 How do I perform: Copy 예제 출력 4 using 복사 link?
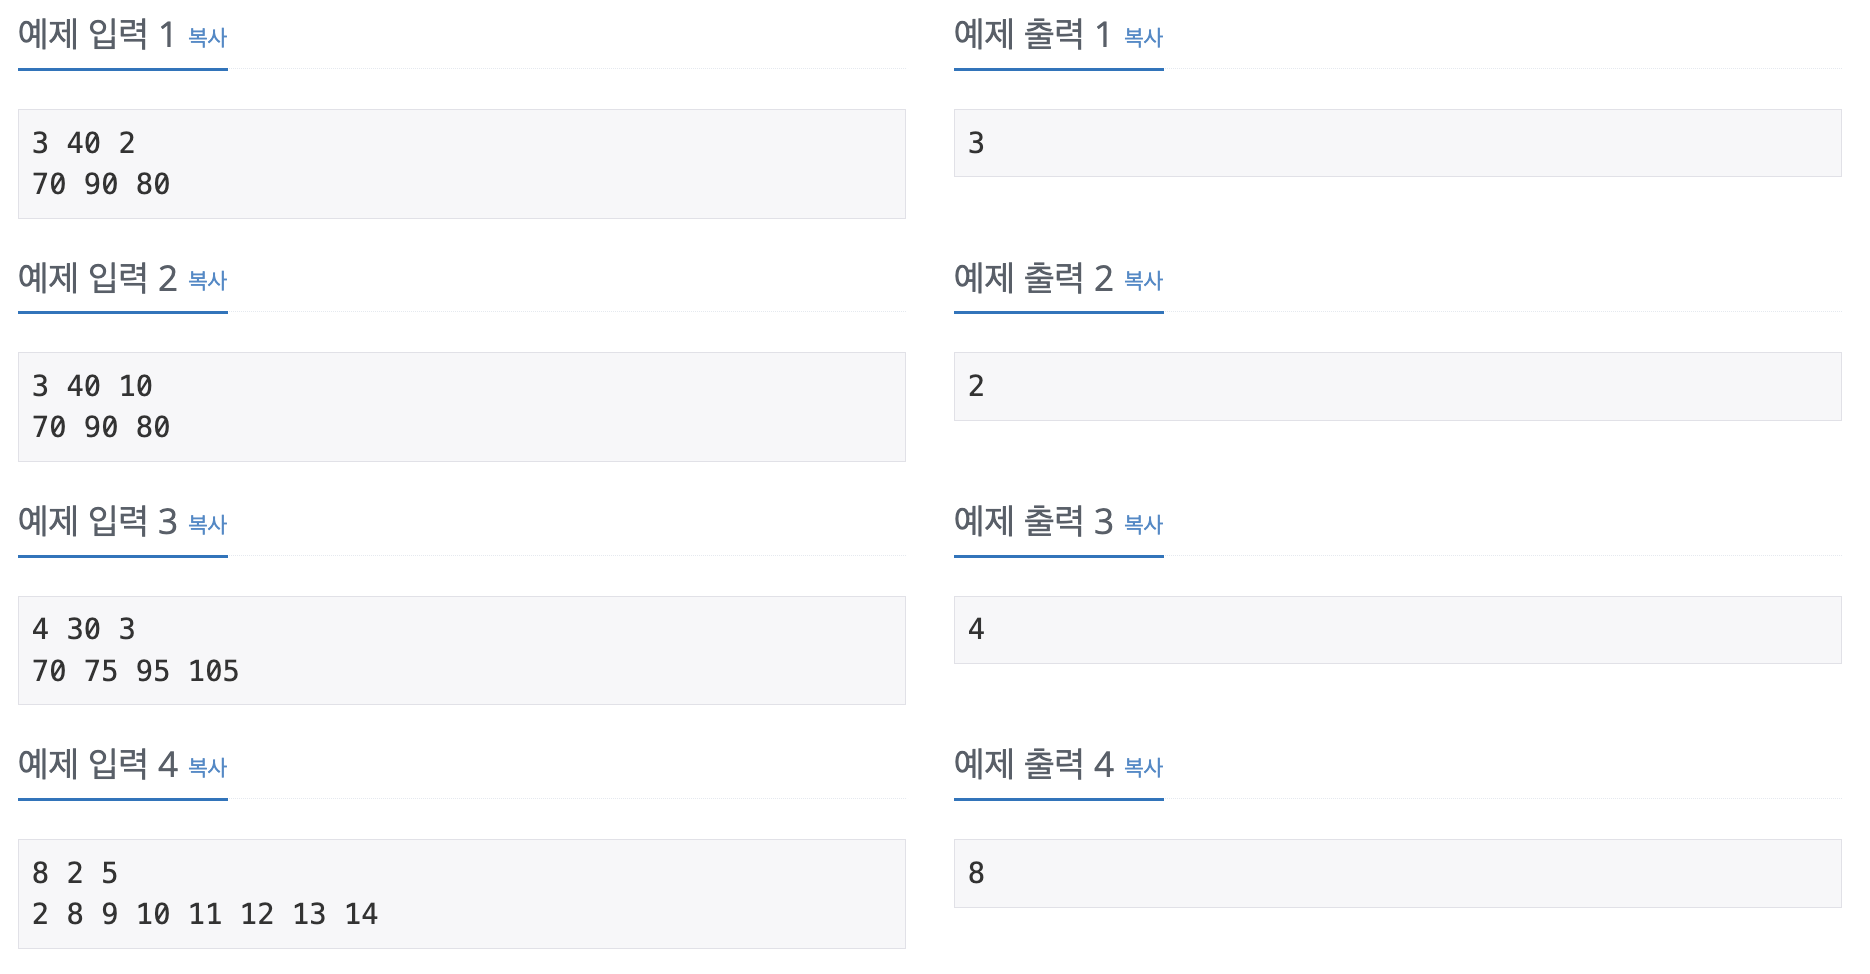point(1143,768)
